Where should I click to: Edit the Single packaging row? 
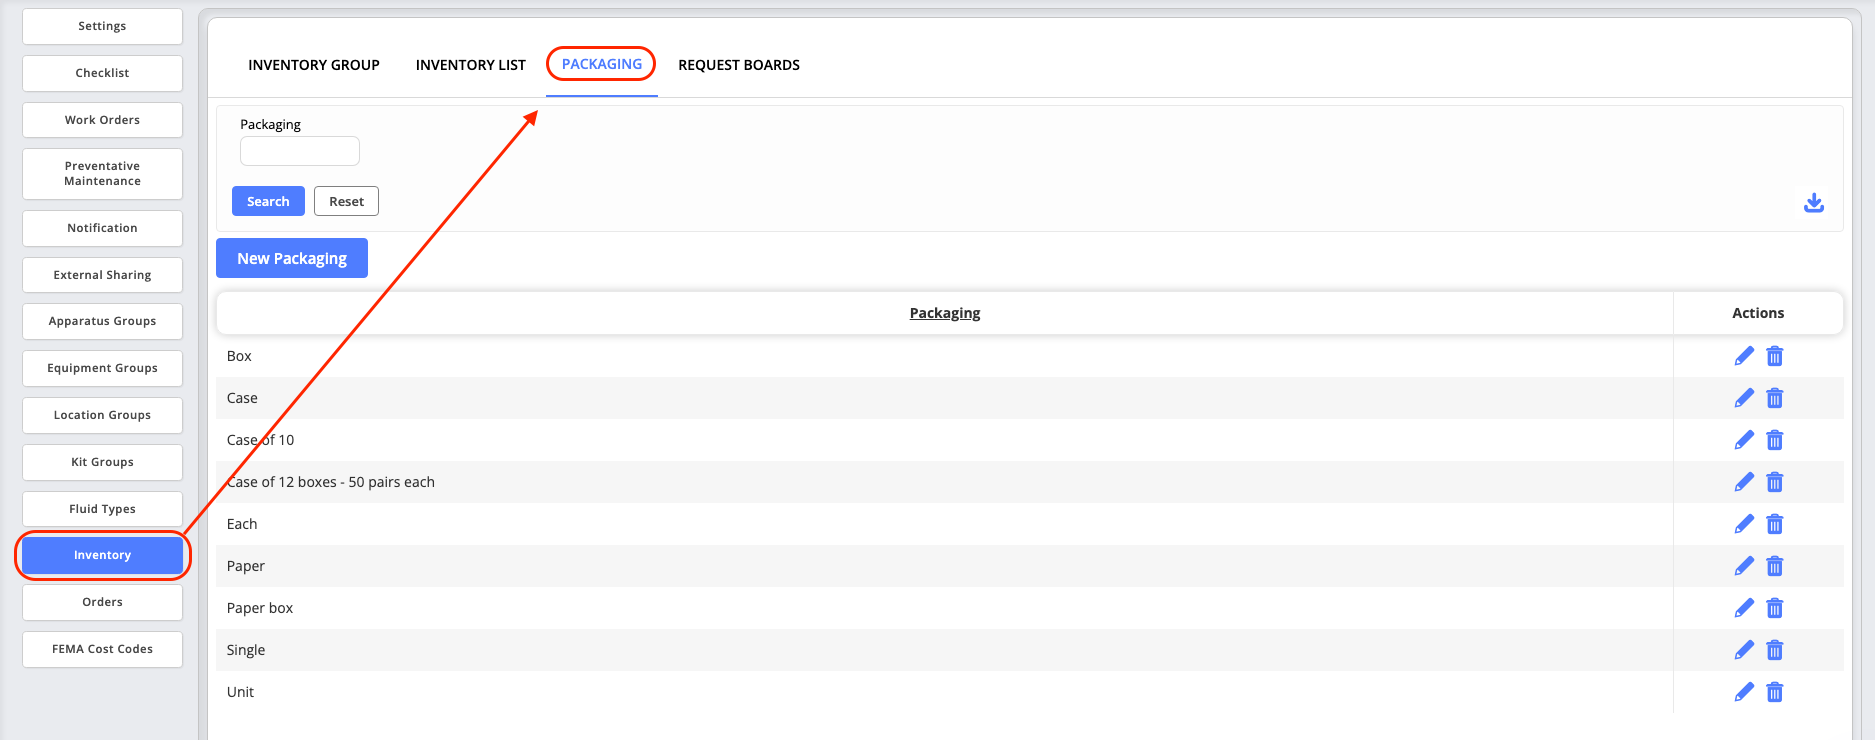click(1744, 650)
